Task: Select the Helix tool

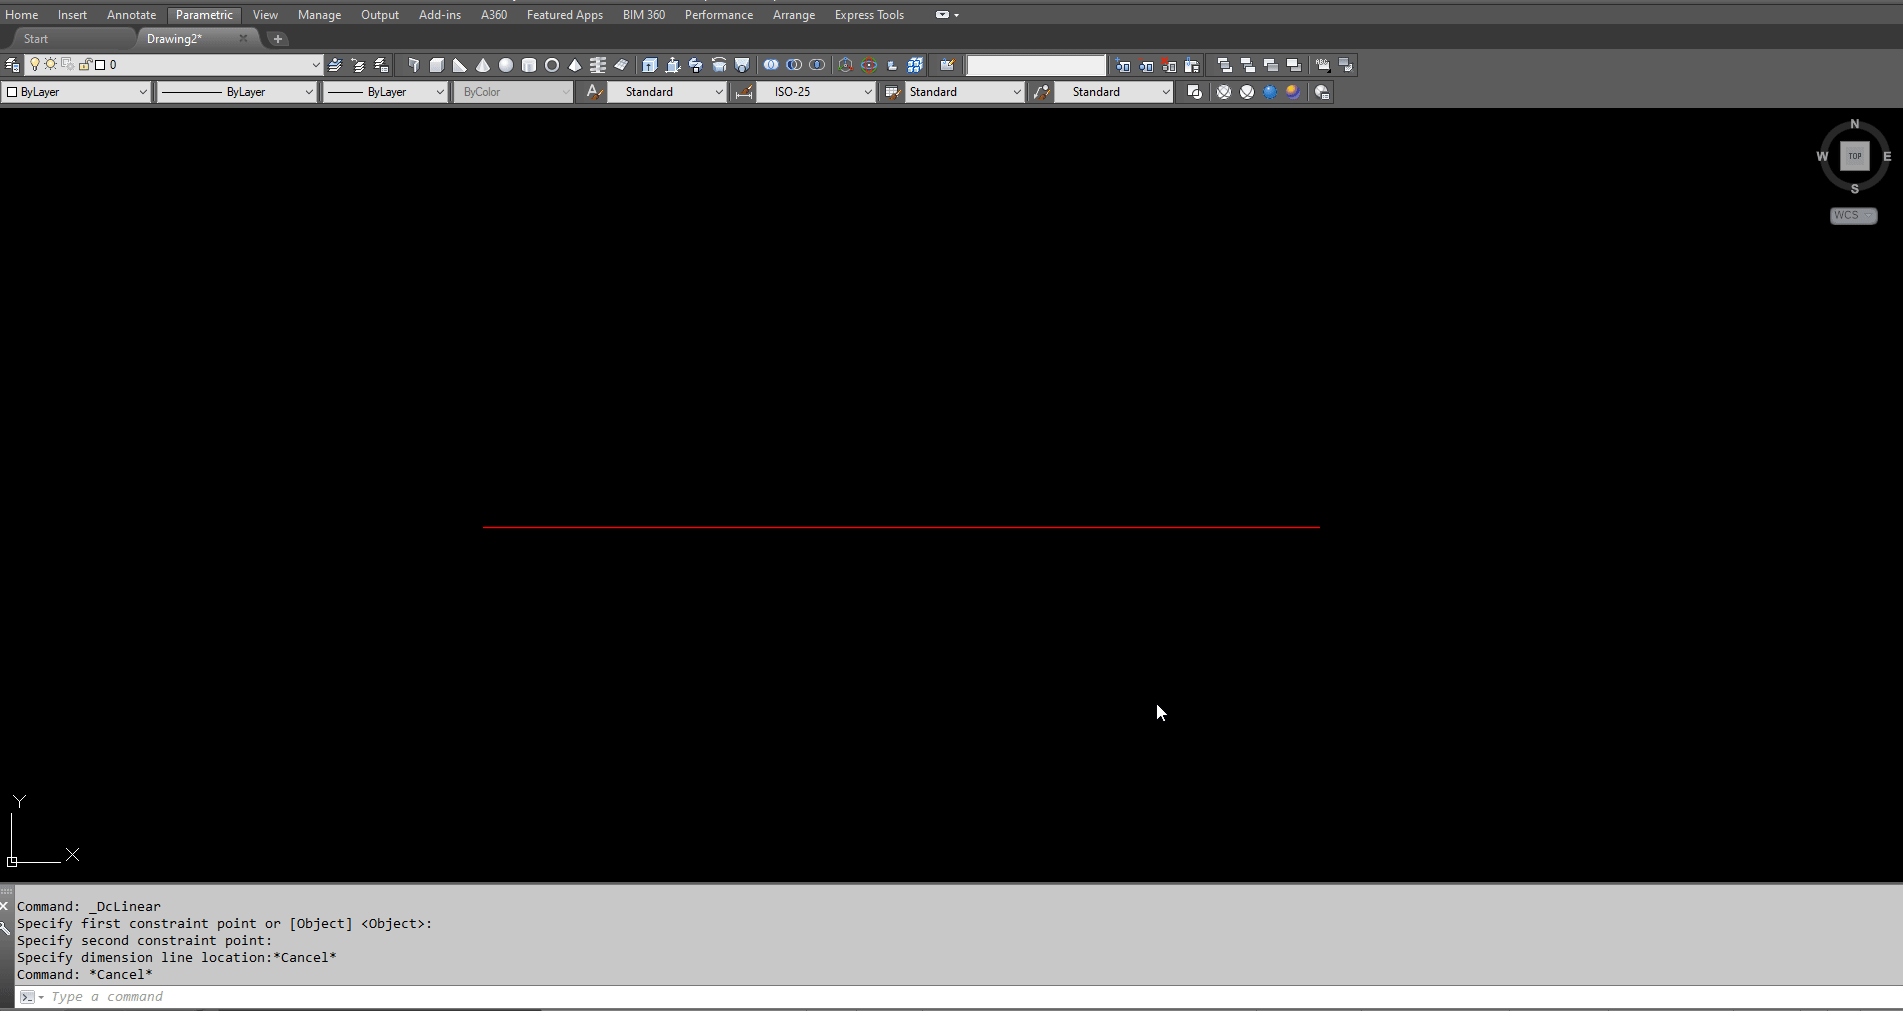Action: (598, 65)
